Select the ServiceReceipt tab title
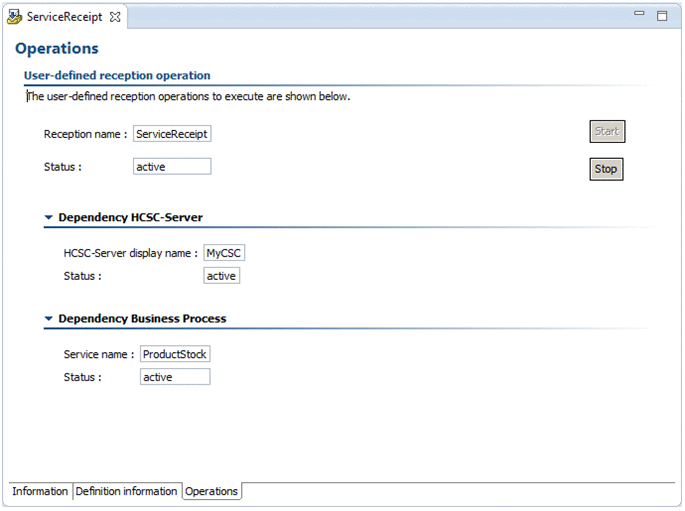Image resolution: width=685 pixels, height=511 pixels. pyautogui.click(x=64, y=17)
